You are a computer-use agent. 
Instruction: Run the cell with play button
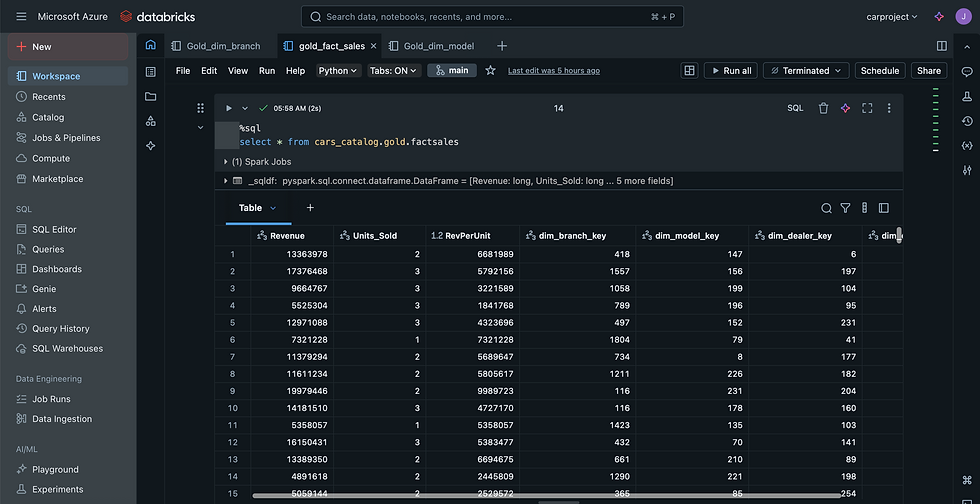click(x=228, y=108)
